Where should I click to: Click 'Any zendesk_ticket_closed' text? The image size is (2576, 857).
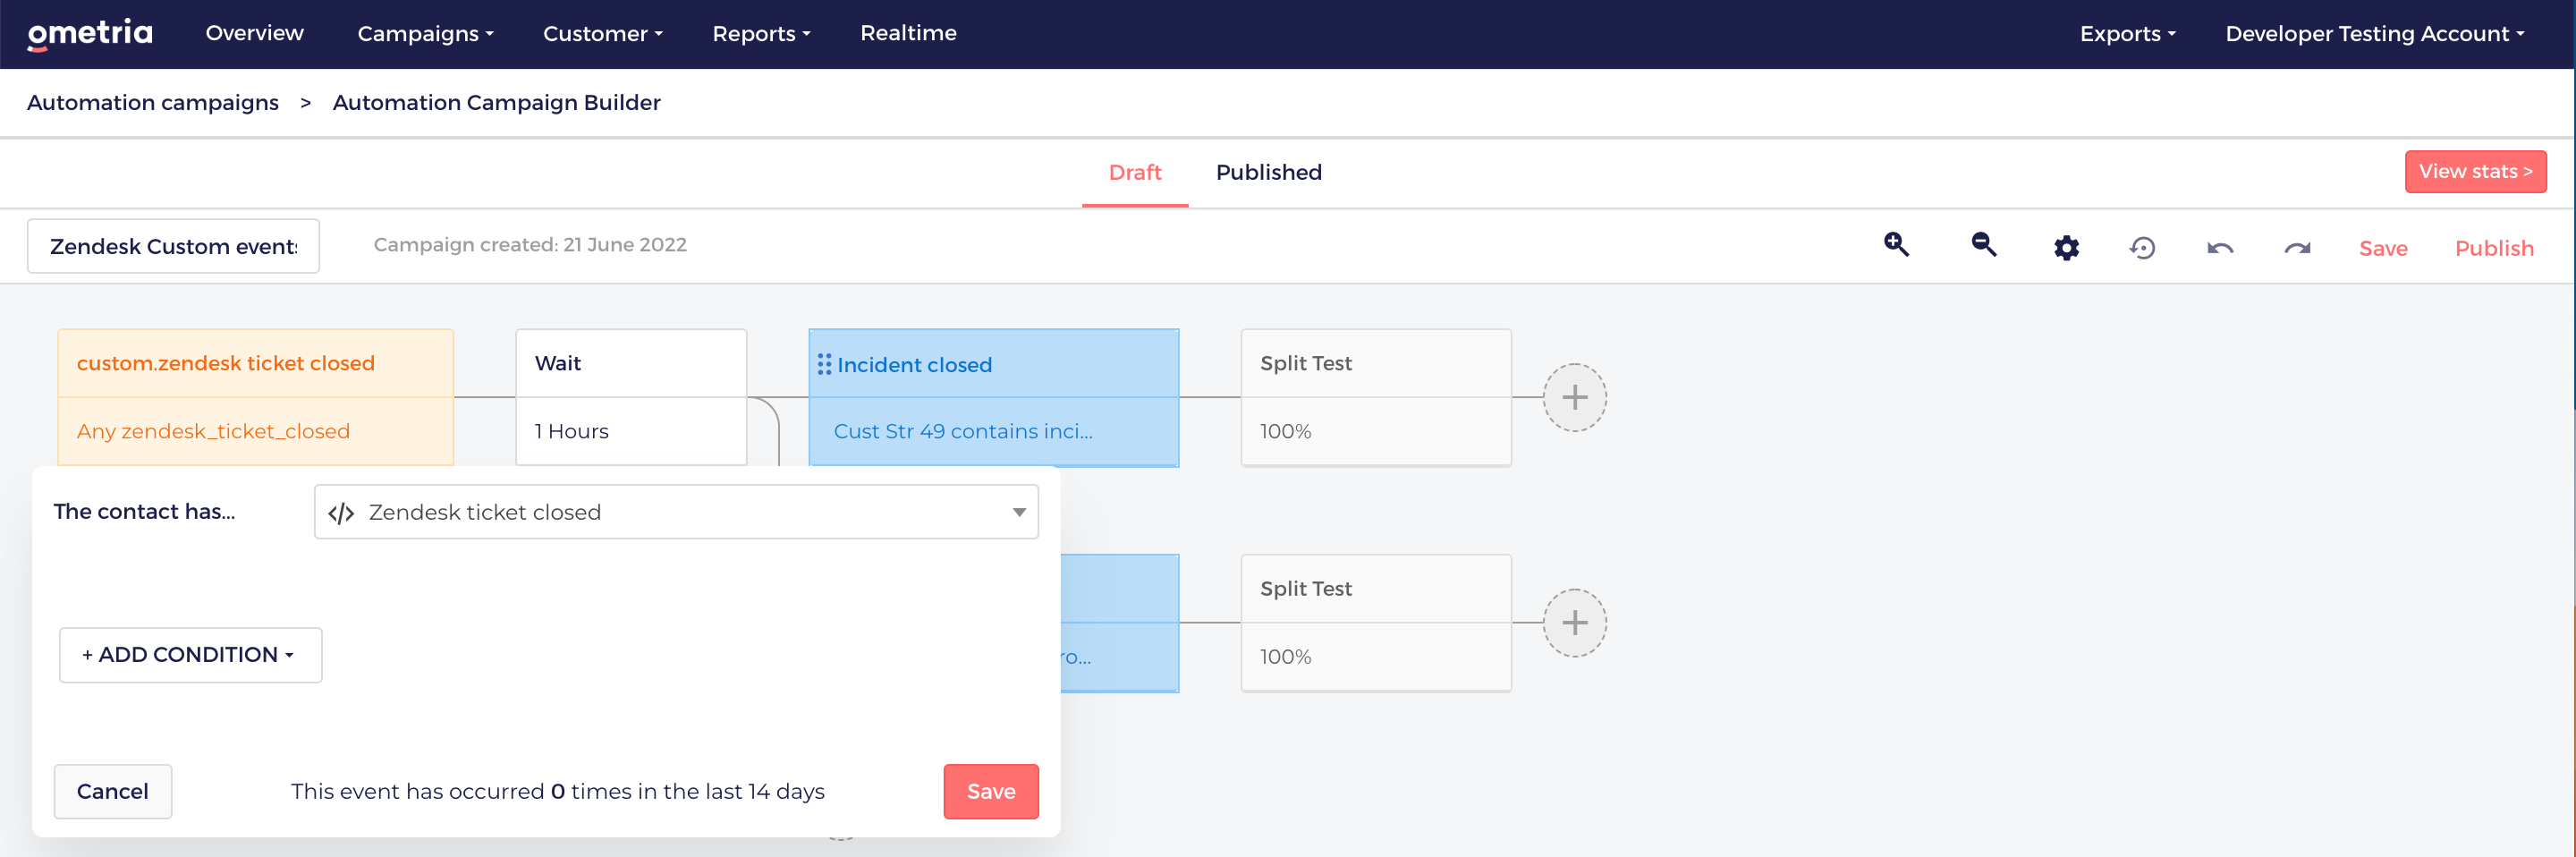tap(213, 431)
